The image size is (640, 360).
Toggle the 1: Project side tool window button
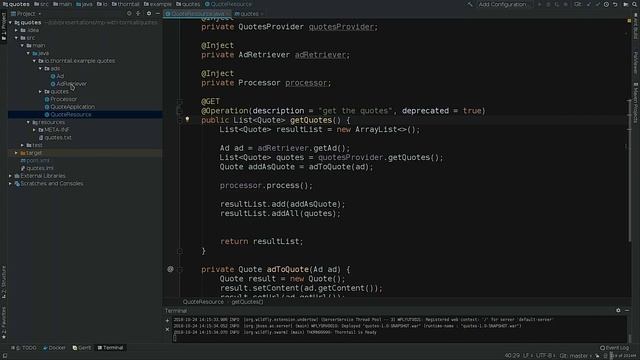4,27
